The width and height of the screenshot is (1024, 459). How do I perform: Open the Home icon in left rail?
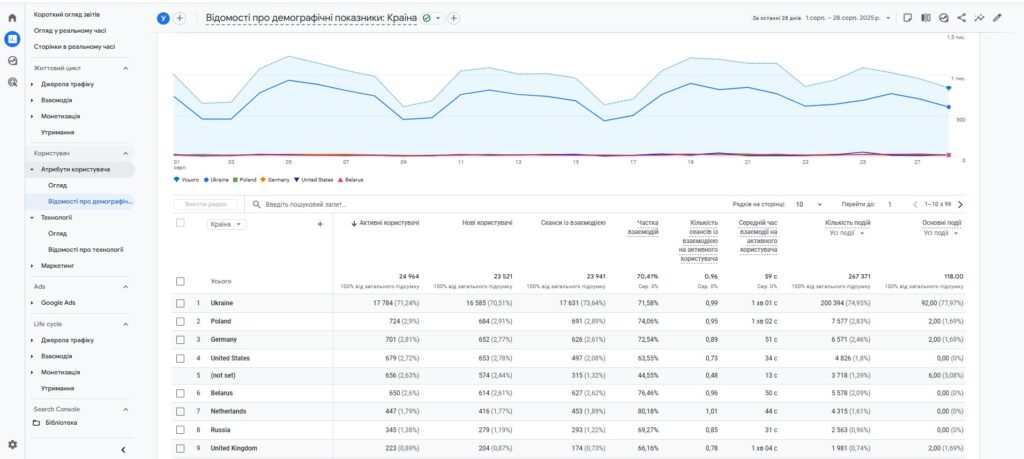12,17
